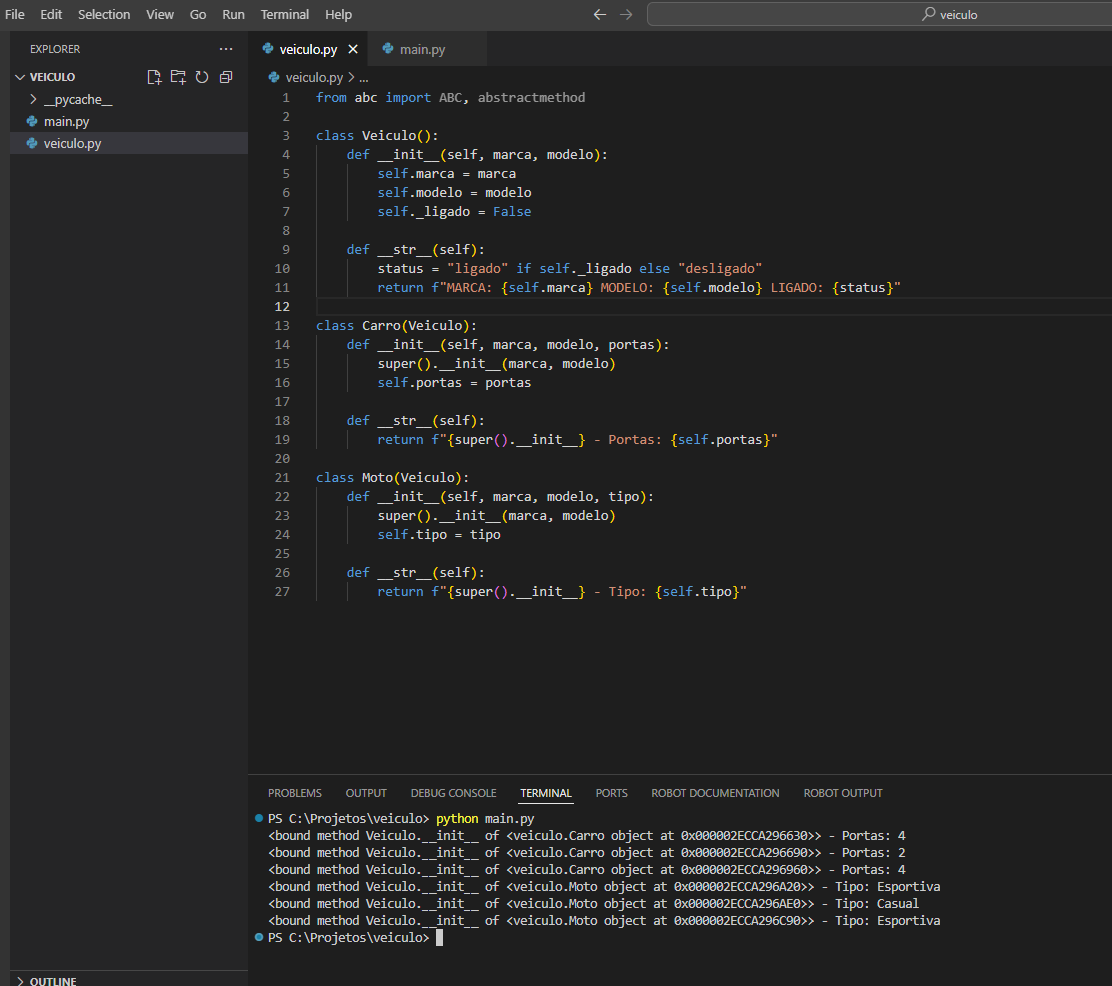Collapse the VEICULO project folder
The height and width of the screenshot is (986, 1112).
click(20, 77)
